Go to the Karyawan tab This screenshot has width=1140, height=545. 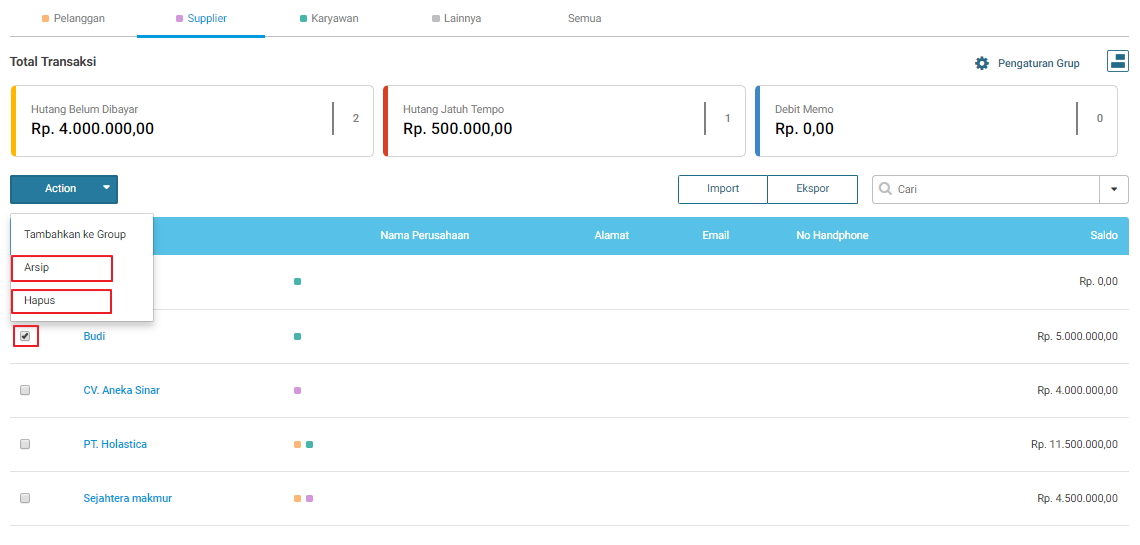click(x=329, y=18)
